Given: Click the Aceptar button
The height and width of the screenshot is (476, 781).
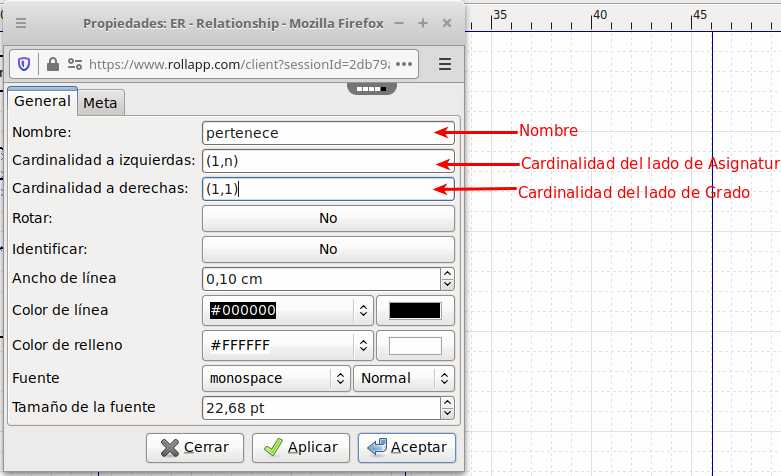Looking at the screenshot, I should click(x=406, y=448).
